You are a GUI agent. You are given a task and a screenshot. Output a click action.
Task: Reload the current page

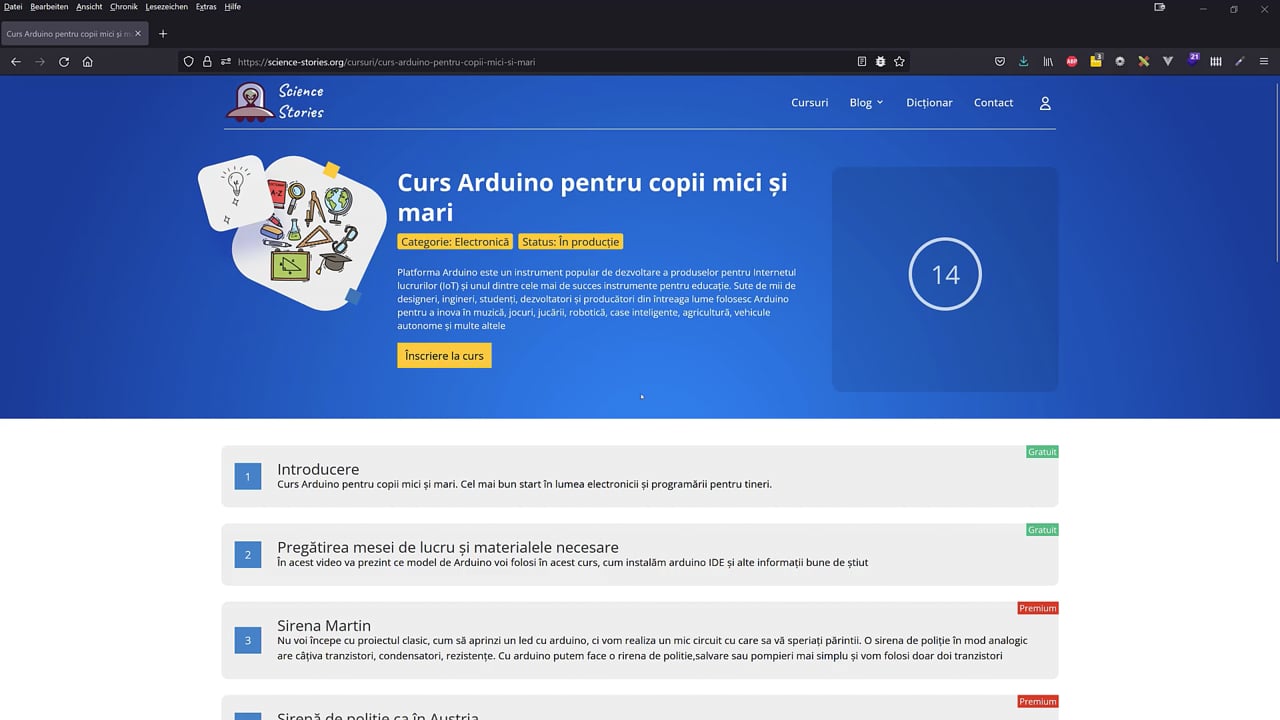tap(64, 62)
